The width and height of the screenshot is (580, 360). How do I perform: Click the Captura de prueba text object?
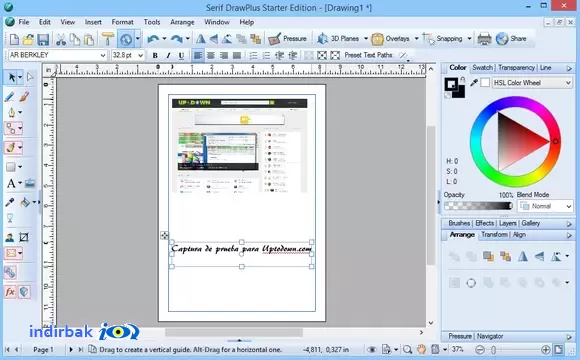(x=242, y=249)
